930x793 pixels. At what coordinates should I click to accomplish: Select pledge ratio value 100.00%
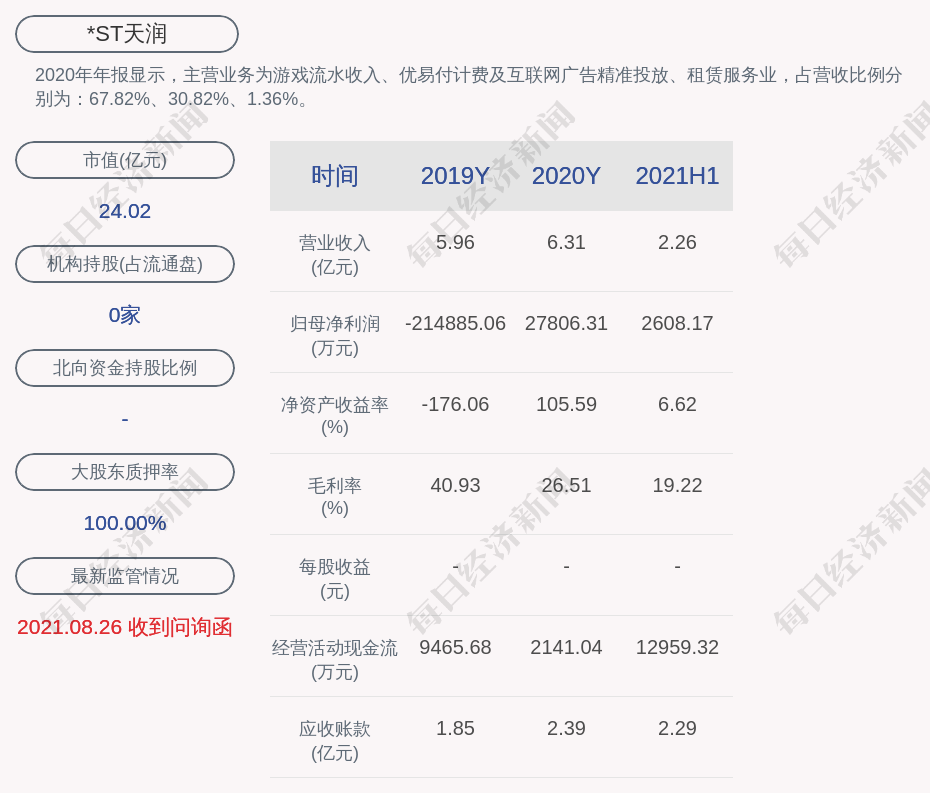click(x=125, y=523)
